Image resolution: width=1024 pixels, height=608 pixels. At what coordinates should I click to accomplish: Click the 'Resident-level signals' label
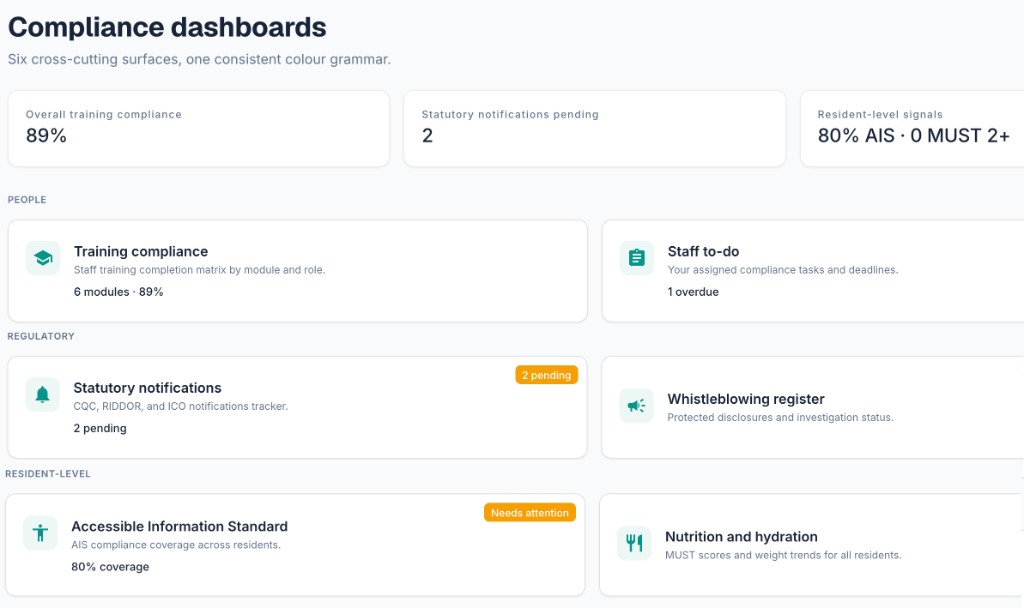[x=880, y=114]
